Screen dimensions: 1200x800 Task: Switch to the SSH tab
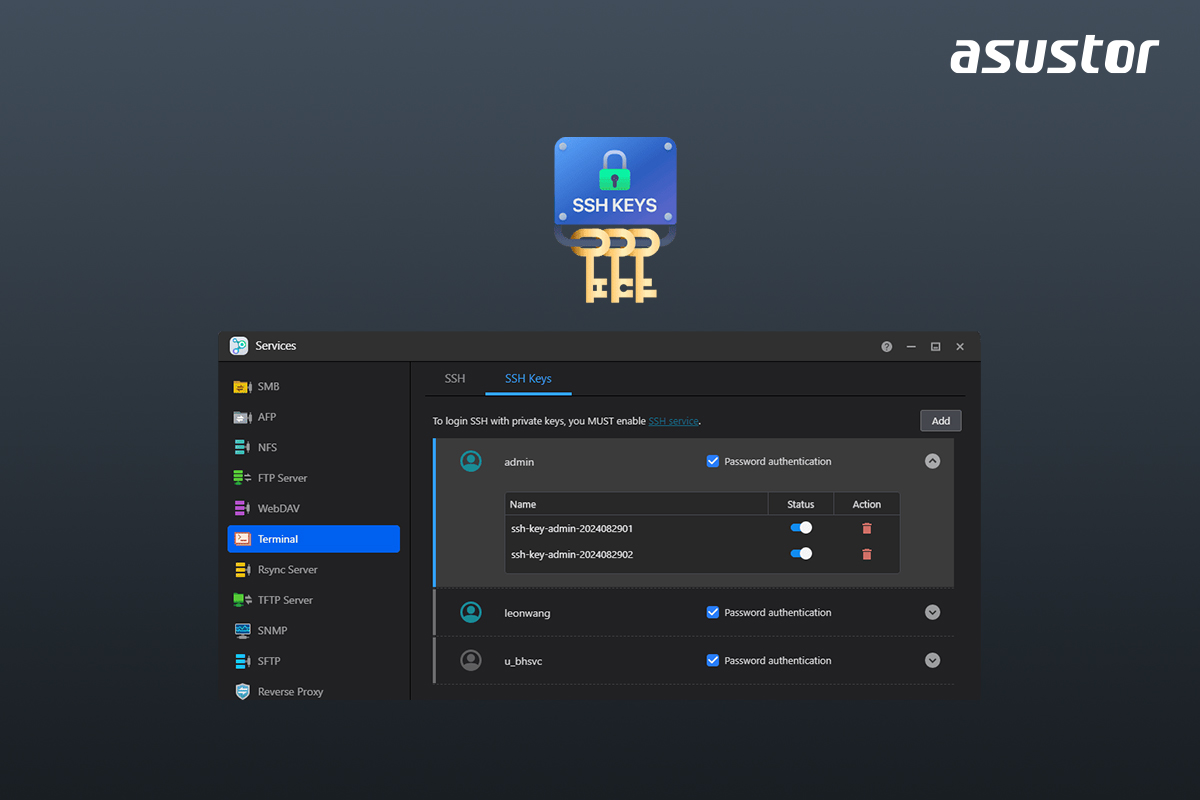coord(455,379)
